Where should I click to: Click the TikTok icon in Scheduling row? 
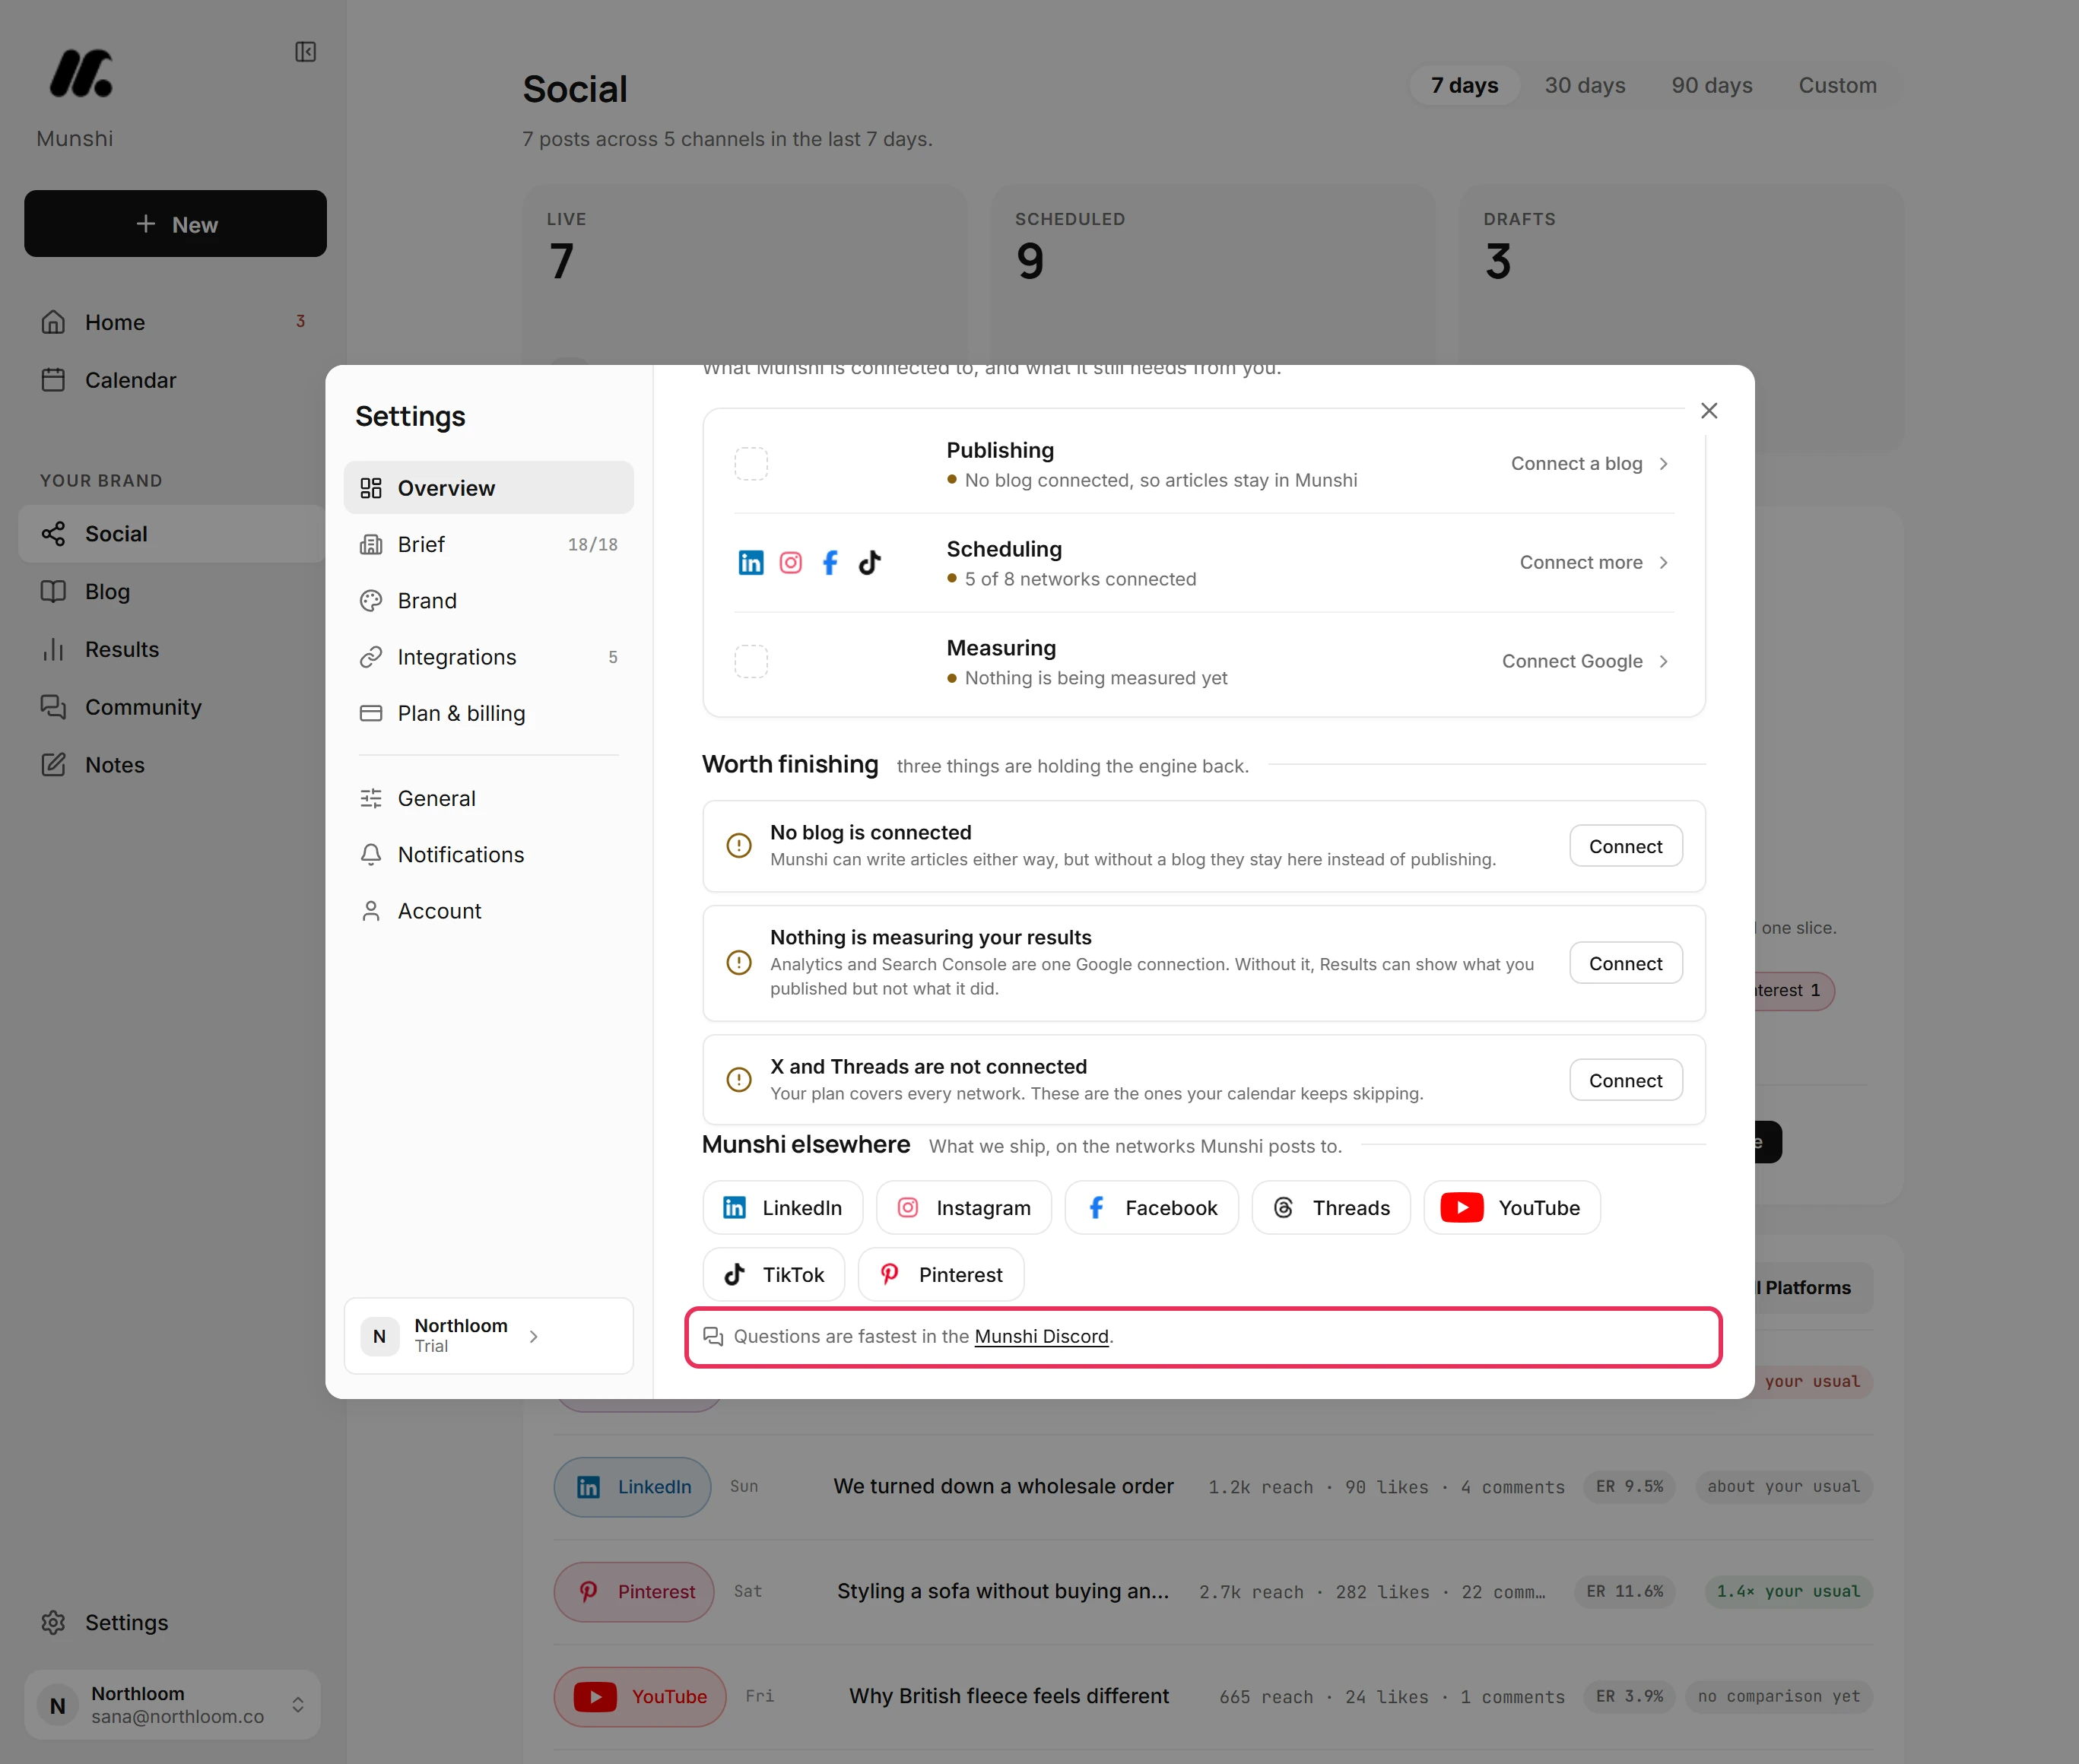pyautogui.click(x=870, y=563)
